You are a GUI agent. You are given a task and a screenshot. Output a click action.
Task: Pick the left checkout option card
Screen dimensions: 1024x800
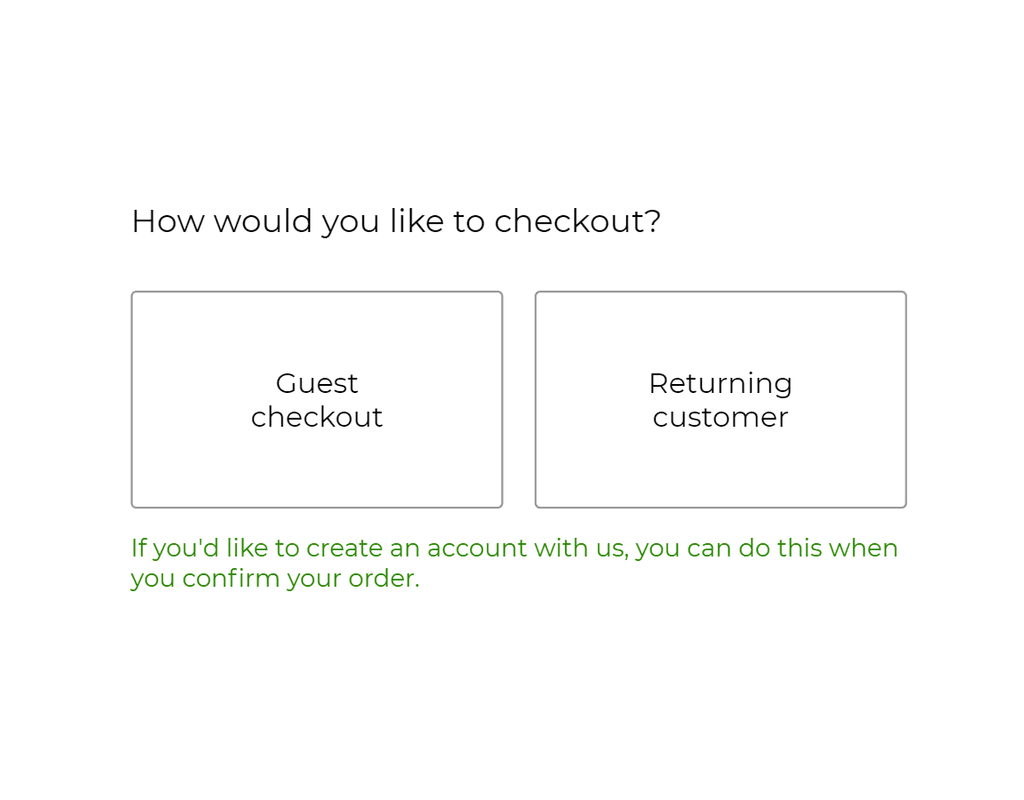(x=316, y=400)
